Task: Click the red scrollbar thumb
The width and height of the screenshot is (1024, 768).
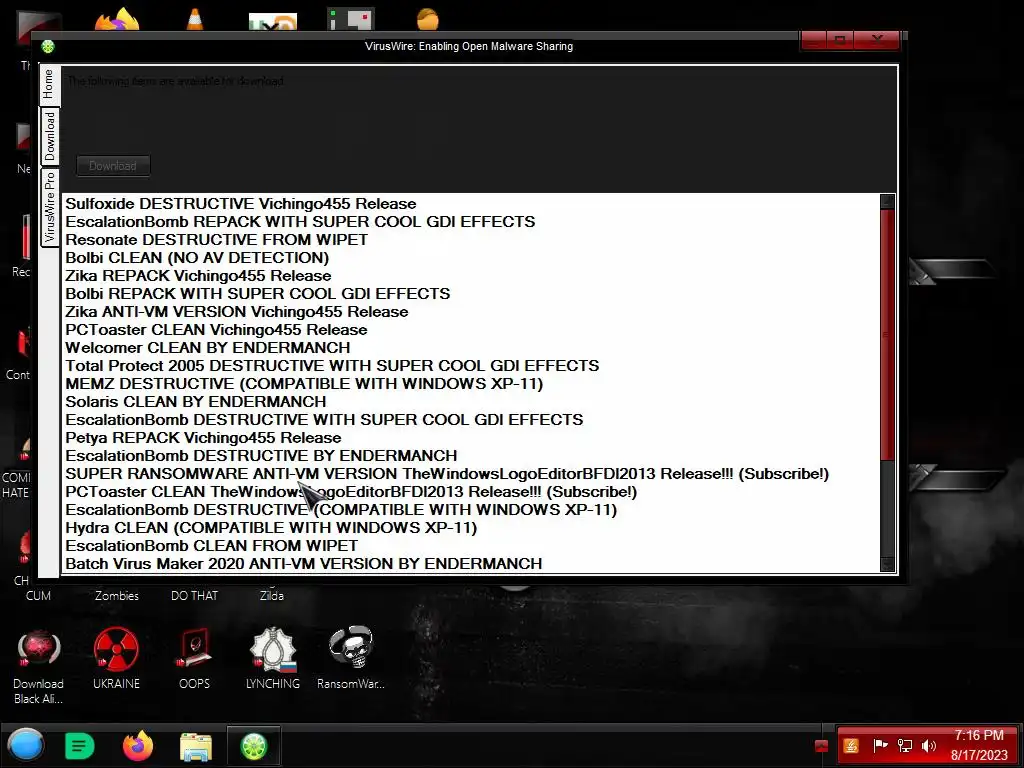Action: click(888, 334)
